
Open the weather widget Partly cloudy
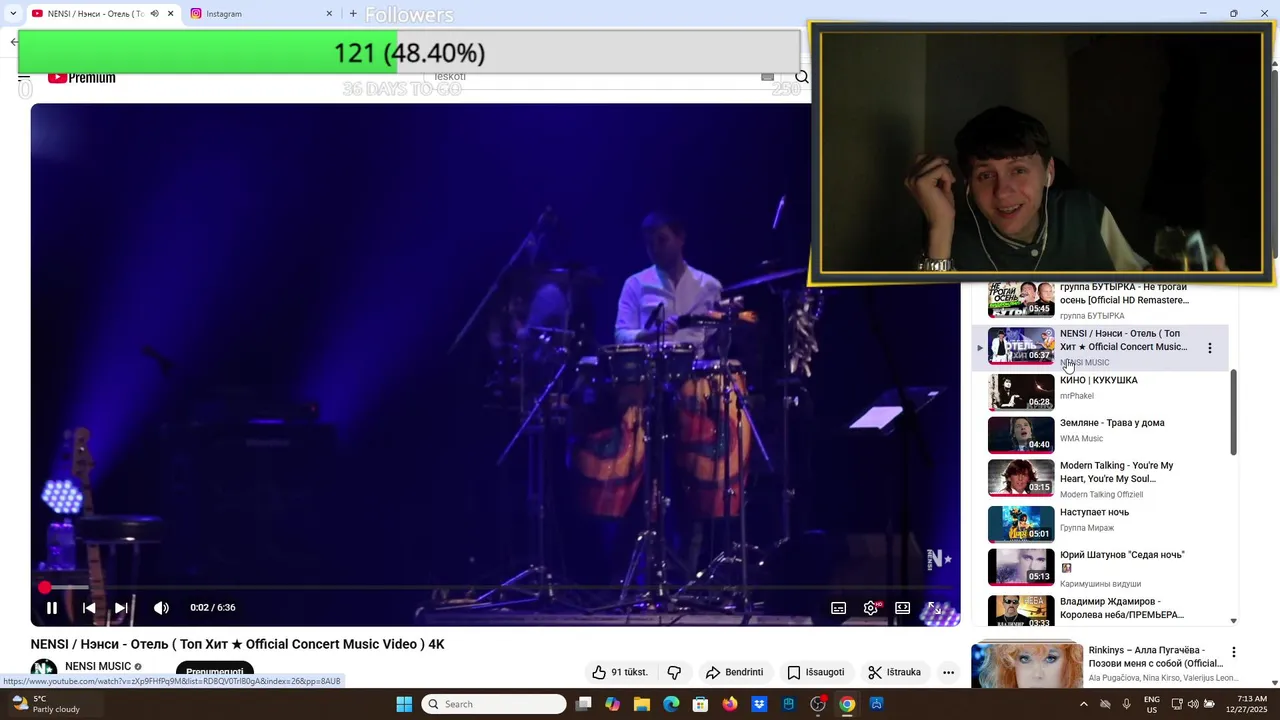pyautogui.click(x=45, y=704)
